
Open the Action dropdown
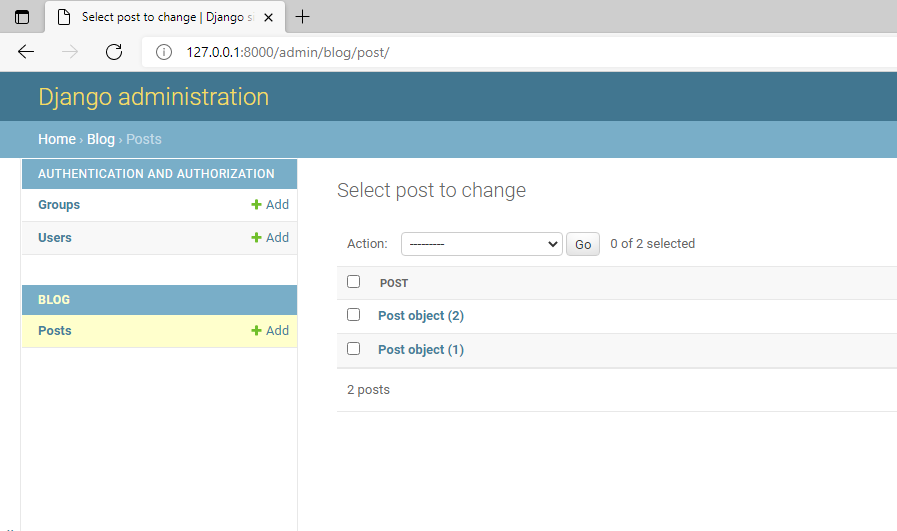[482, 244]
